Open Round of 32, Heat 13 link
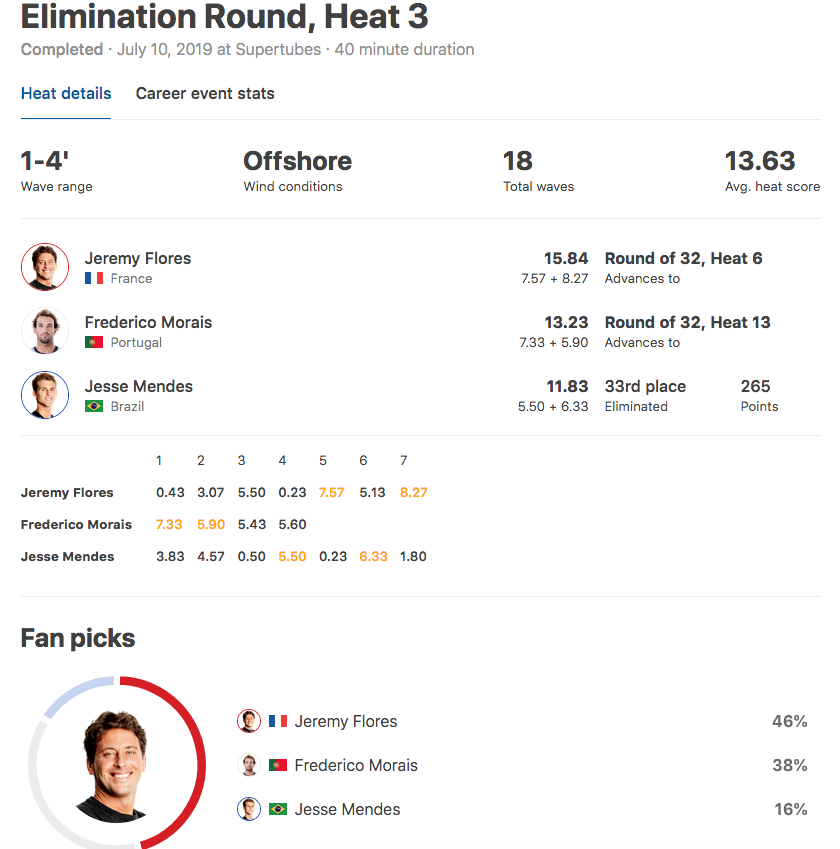Image resolution: width=840 pixels, height=849 pixels. pos(687,322)
